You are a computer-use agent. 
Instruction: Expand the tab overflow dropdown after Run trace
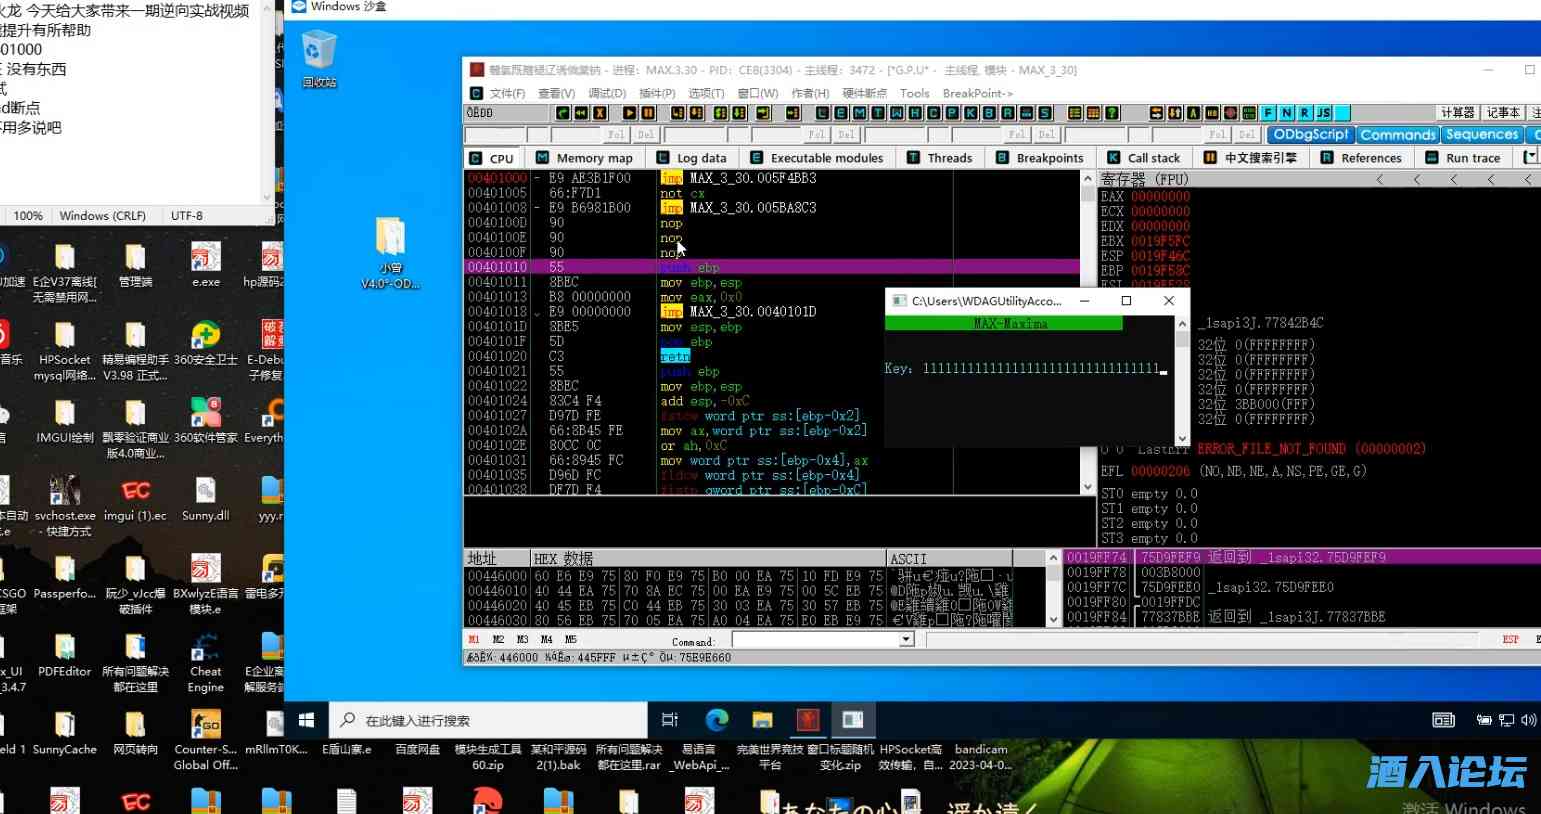click(x=1529, y=157)
